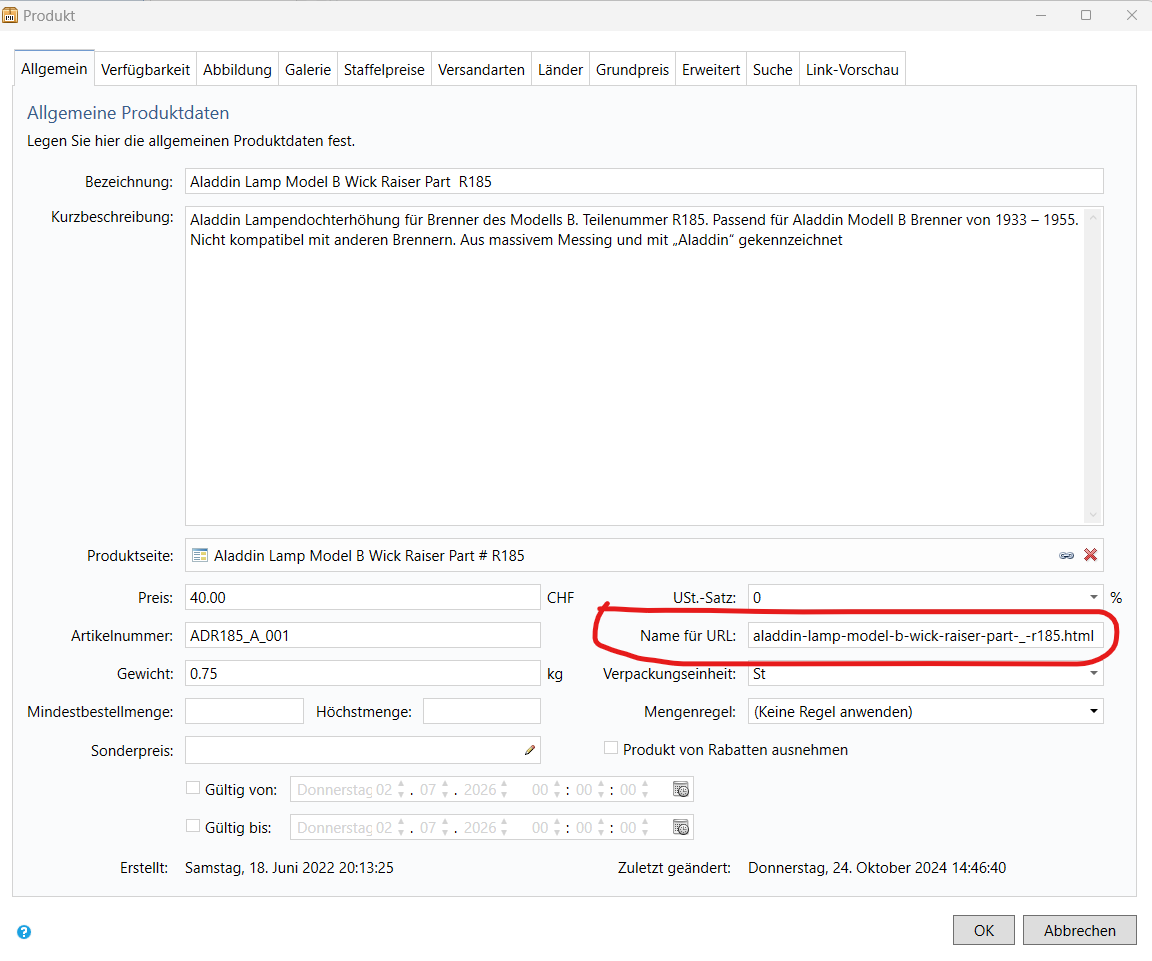This screenshot has width=1152, height=961.
Task: Open the Grundpreis tab
Action: point(633,70)
